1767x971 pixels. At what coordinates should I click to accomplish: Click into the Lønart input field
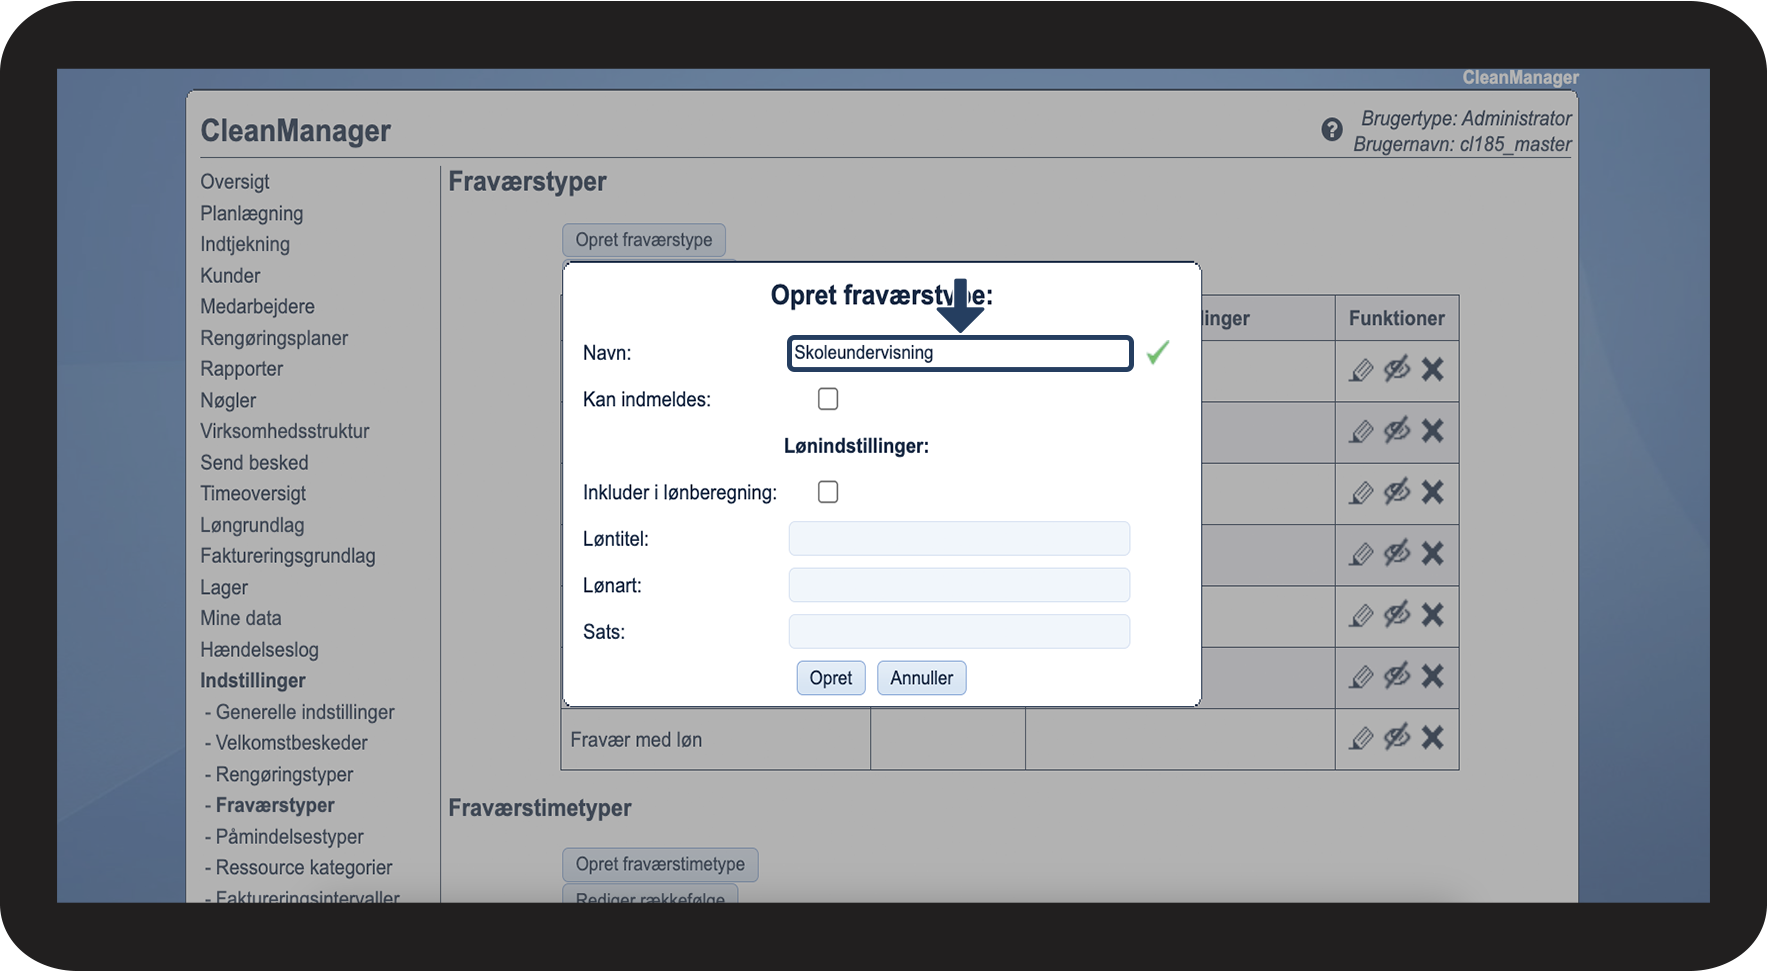(x=959, y=585)
